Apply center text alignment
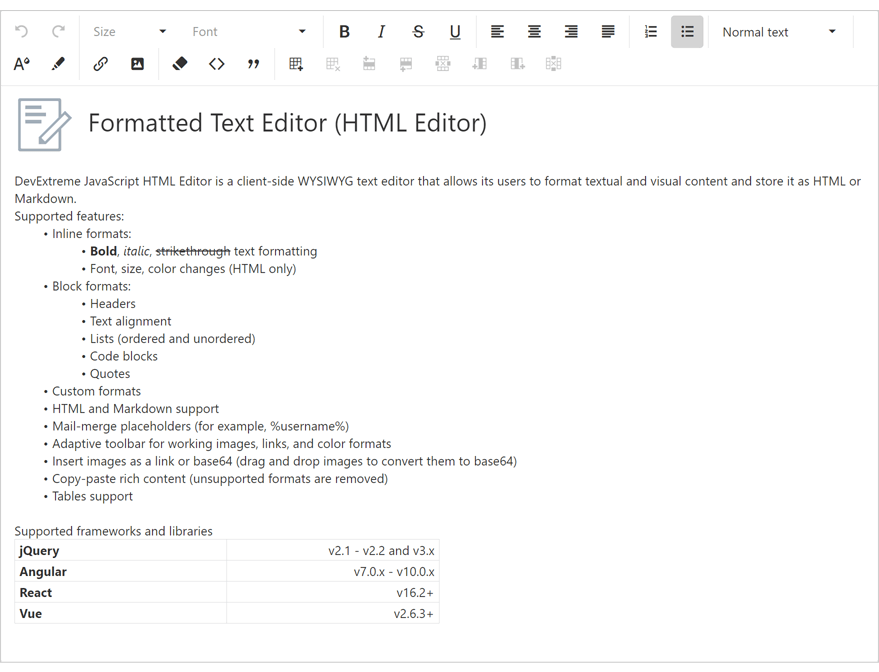Screen dimensions: 879x672 [534, 31]
